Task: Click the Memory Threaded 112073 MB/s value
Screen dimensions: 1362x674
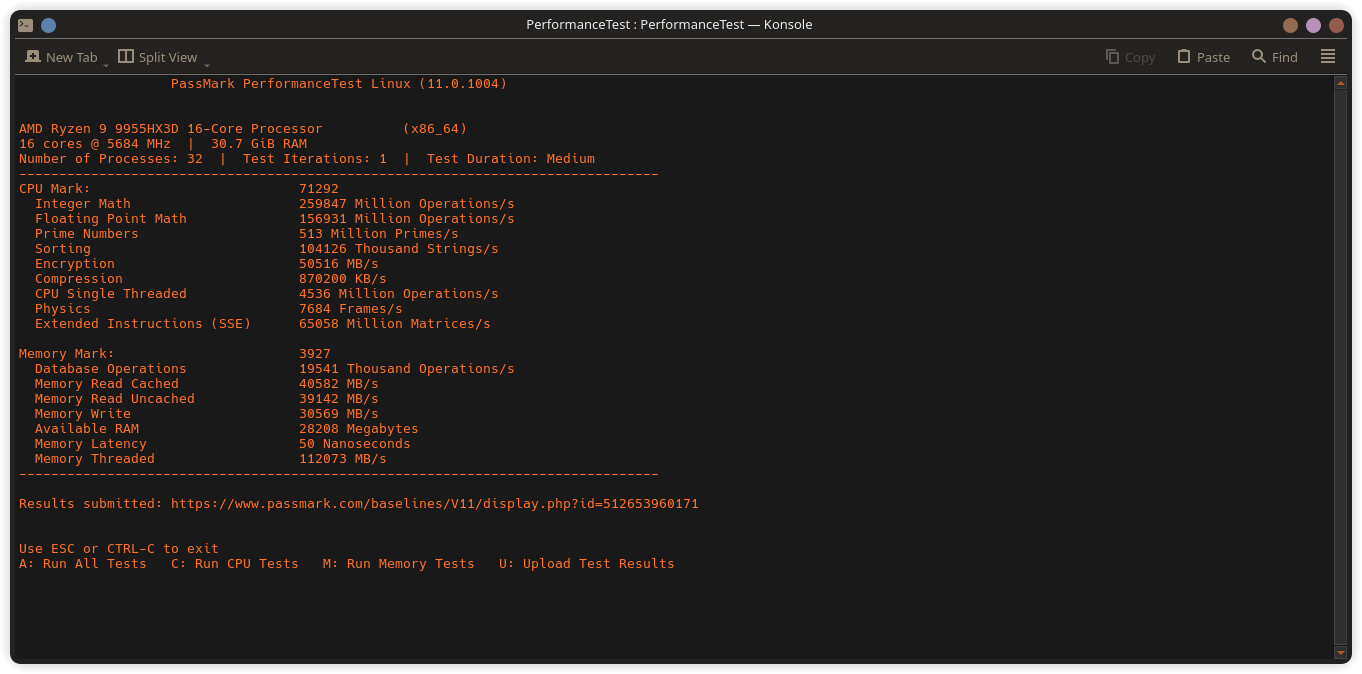Action: (x=343, y=459)
